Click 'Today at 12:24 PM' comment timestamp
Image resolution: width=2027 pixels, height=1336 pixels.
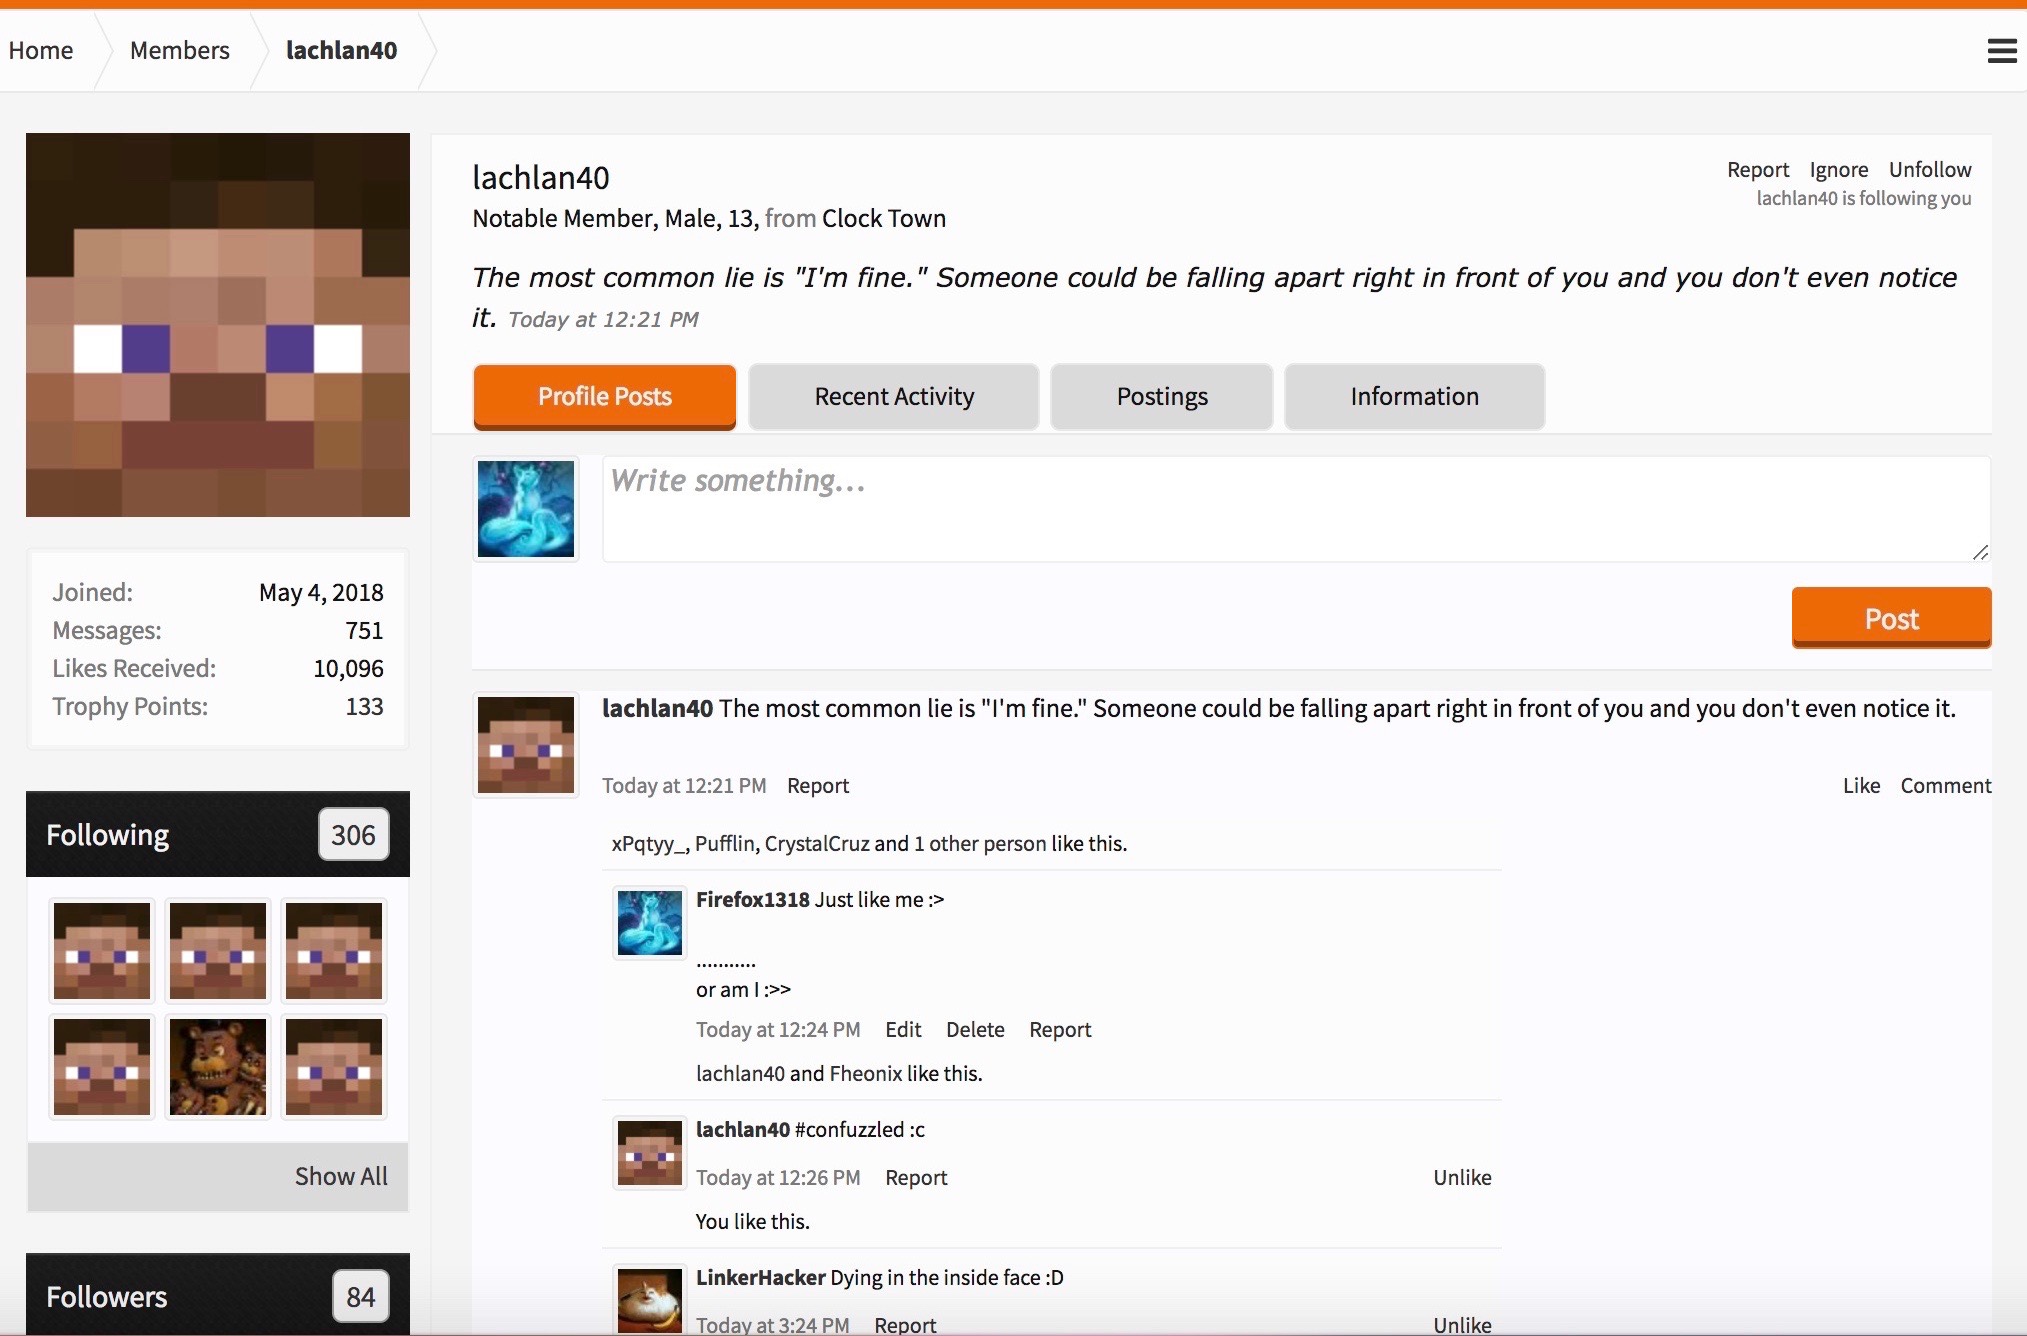click(778, 1030)
